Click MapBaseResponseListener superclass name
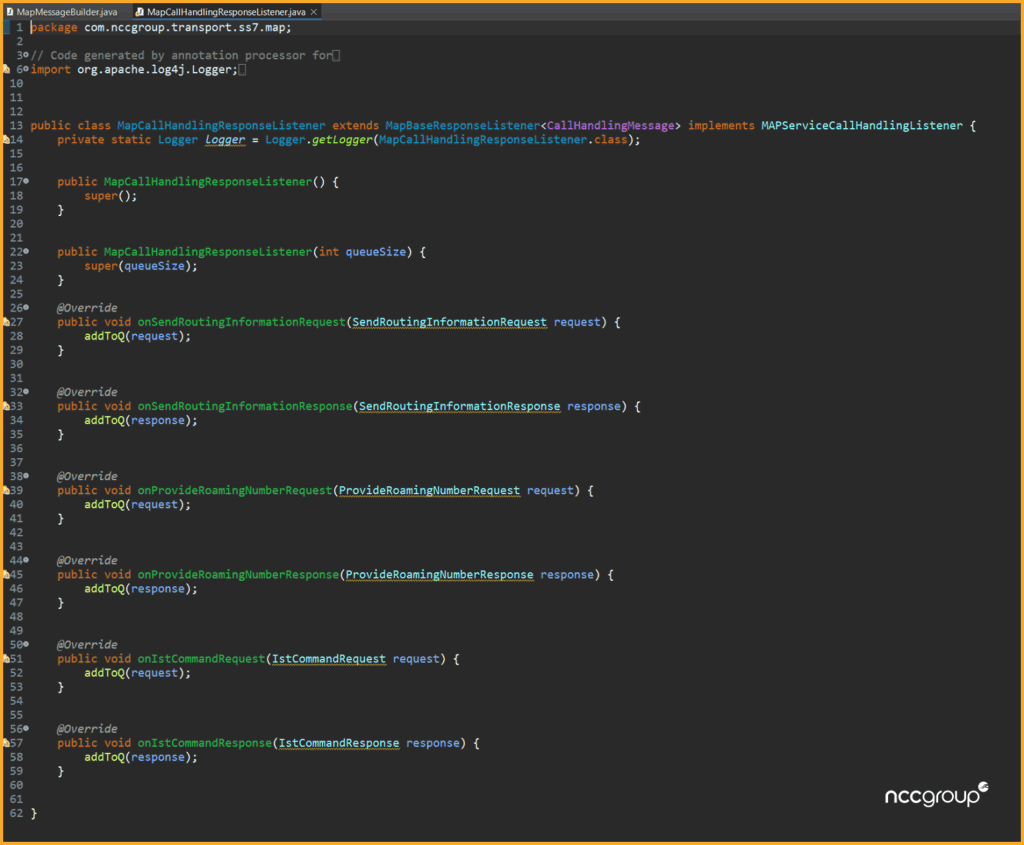The image size is (1024, 845). [x=462, y=126]
